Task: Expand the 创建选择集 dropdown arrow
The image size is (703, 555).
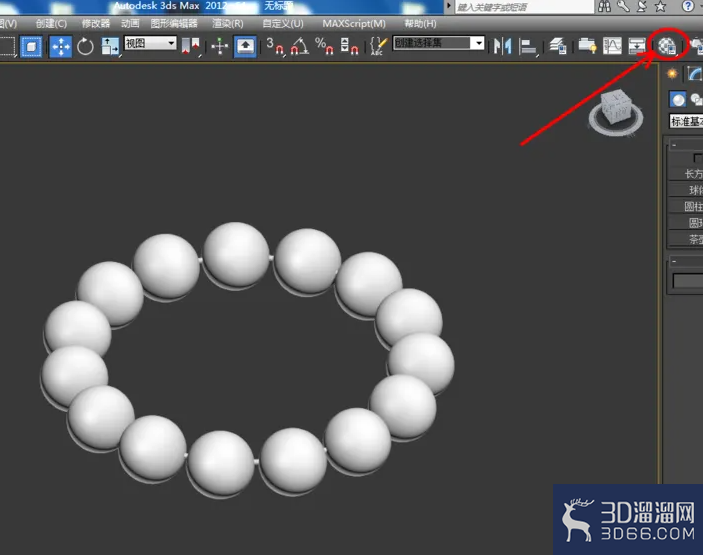Action: tap(479, 43)
